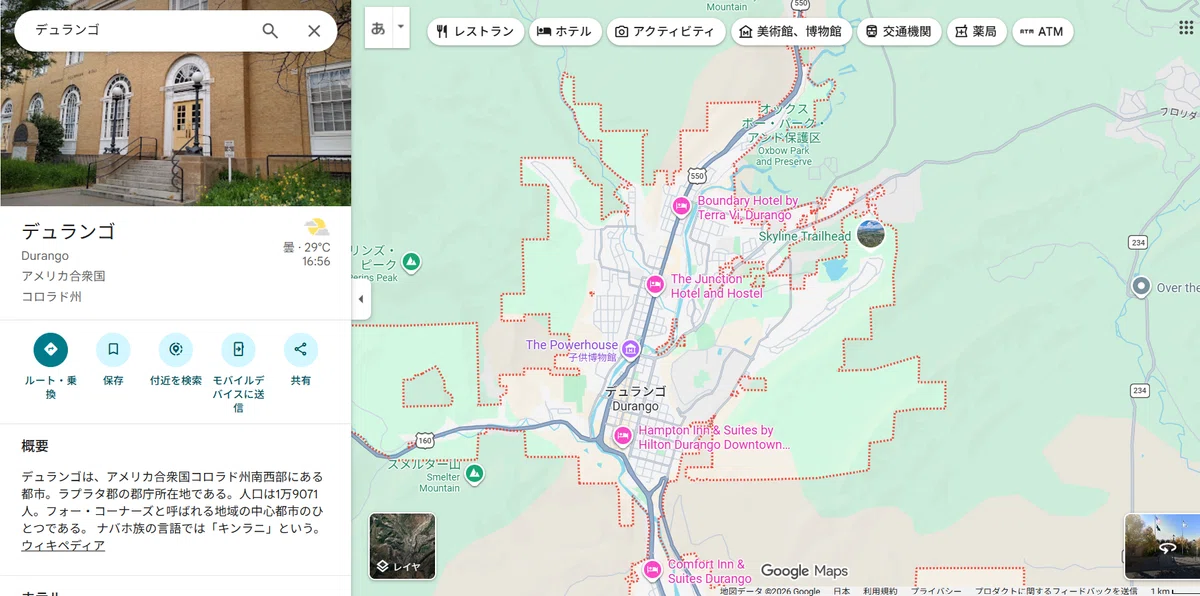Click the search magnifier icon

pos(270,31)
